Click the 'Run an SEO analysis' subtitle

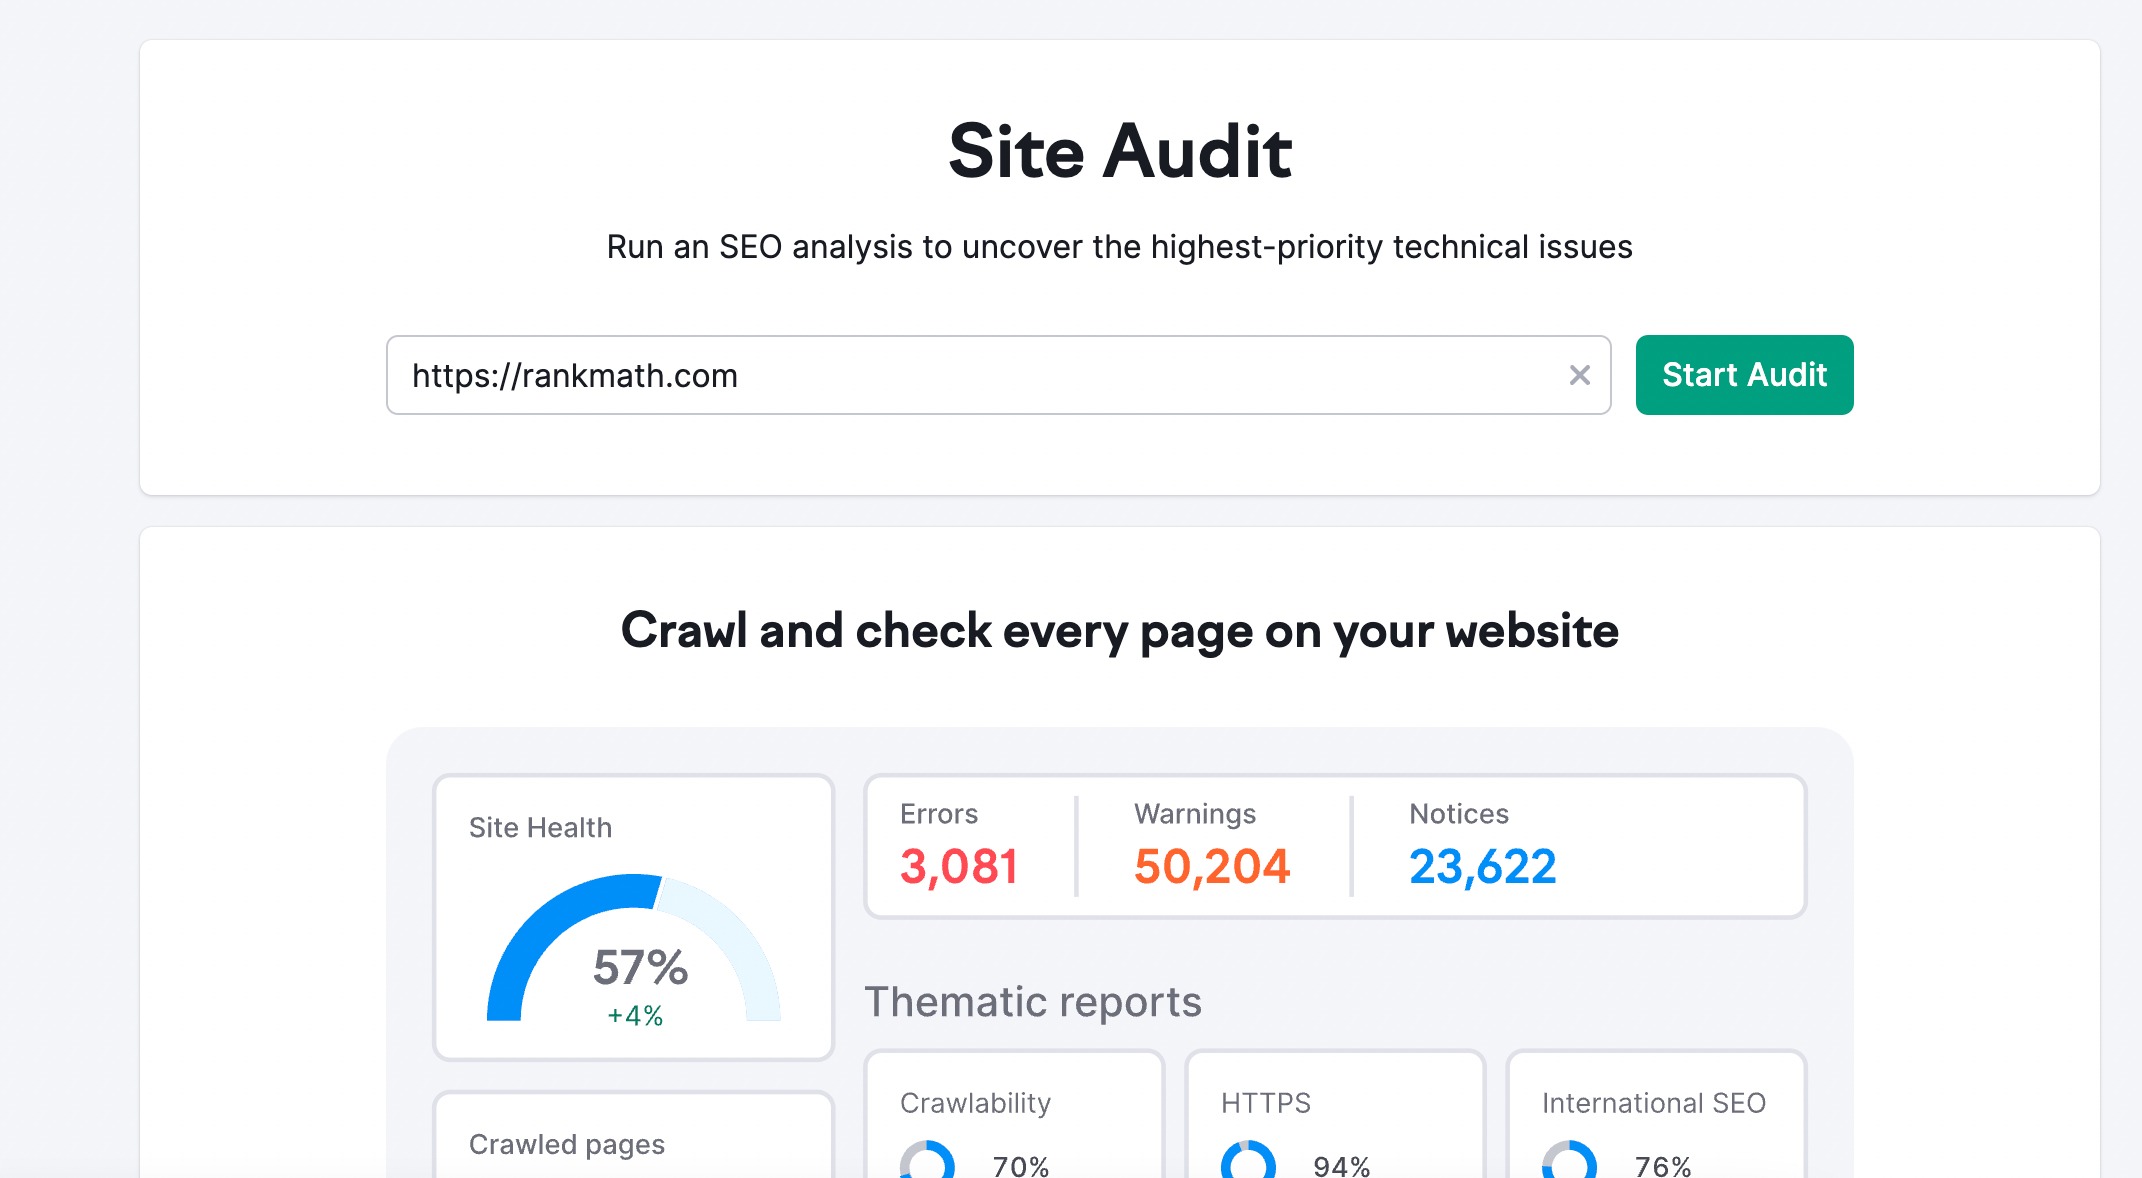click(x=1120, y=247)
